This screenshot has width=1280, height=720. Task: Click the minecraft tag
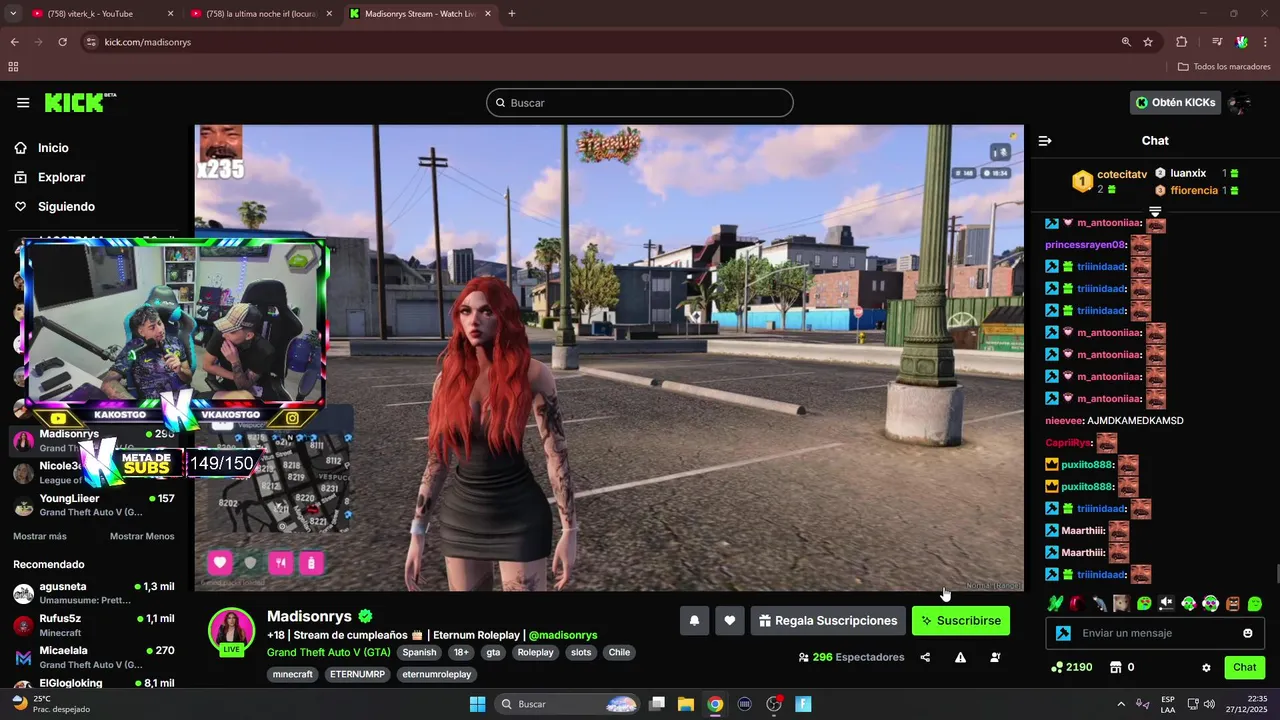click(x=293, y=674)
